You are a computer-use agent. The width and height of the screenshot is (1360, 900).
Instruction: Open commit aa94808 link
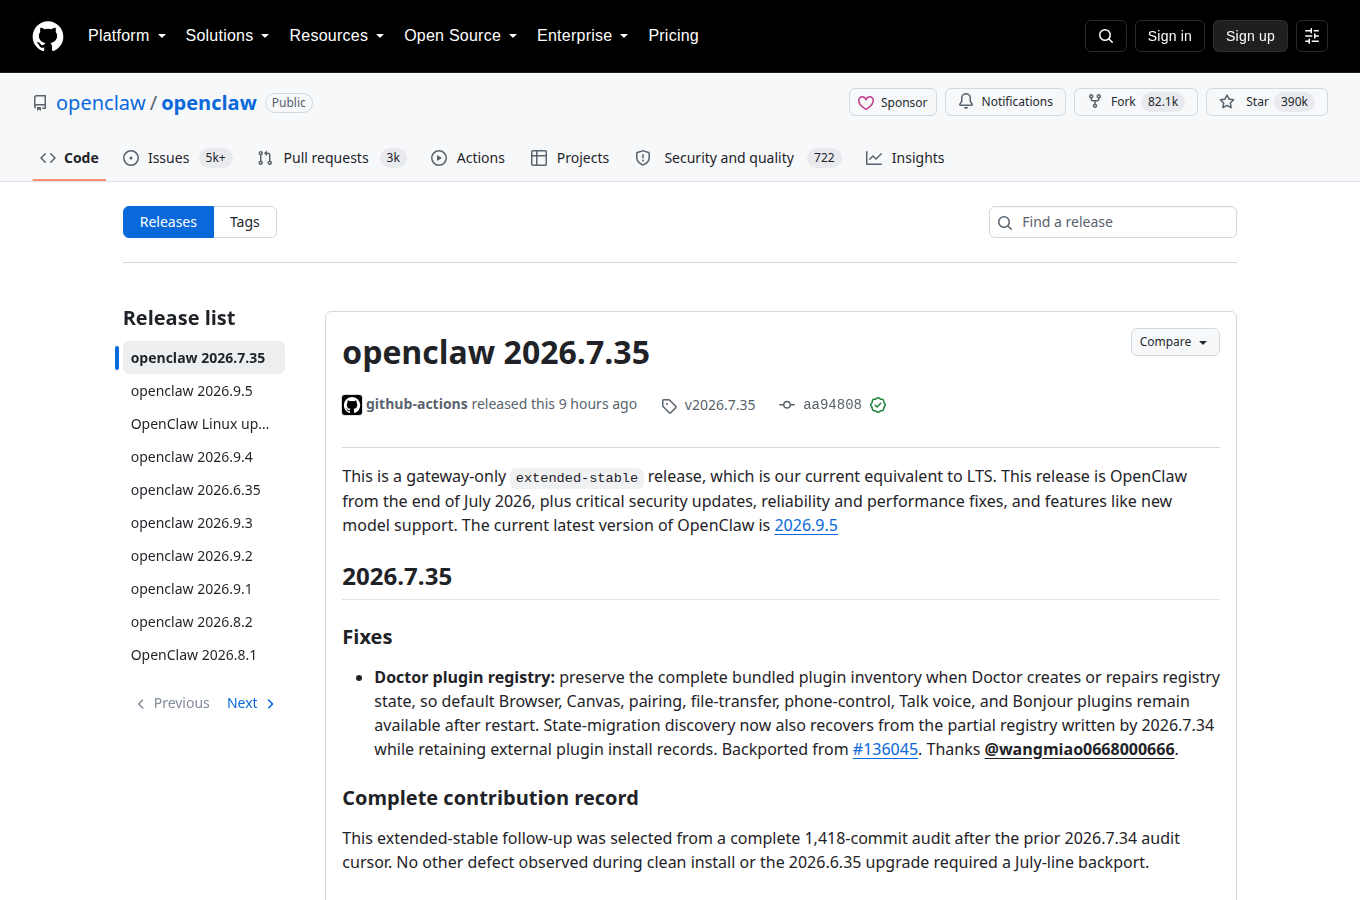tap(832, 405)
